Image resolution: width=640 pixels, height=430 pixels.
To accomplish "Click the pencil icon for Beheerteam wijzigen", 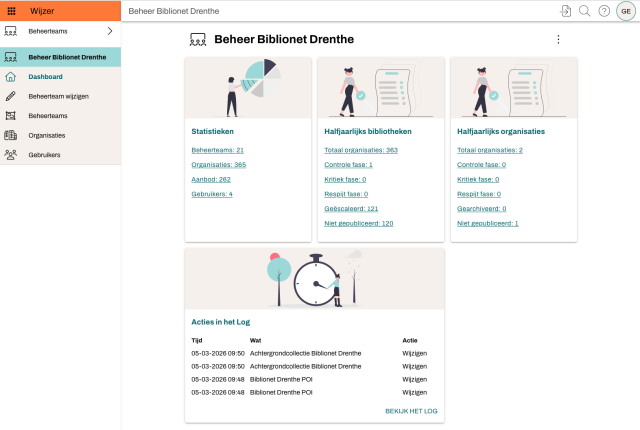I will [11, 96].
